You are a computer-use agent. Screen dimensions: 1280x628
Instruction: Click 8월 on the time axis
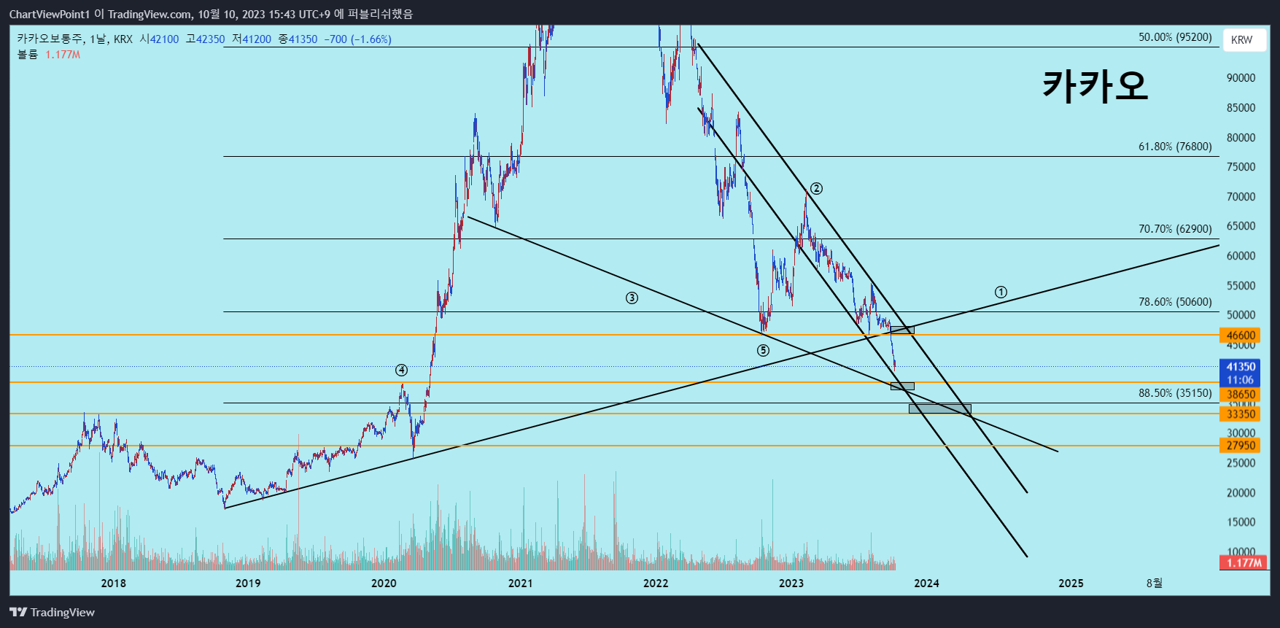(x=1155, y=583)
